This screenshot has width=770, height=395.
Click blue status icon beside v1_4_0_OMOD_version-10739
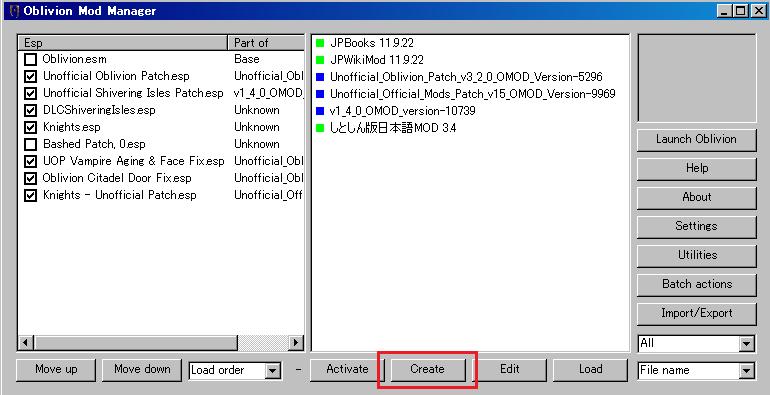(x=320, y=111)
